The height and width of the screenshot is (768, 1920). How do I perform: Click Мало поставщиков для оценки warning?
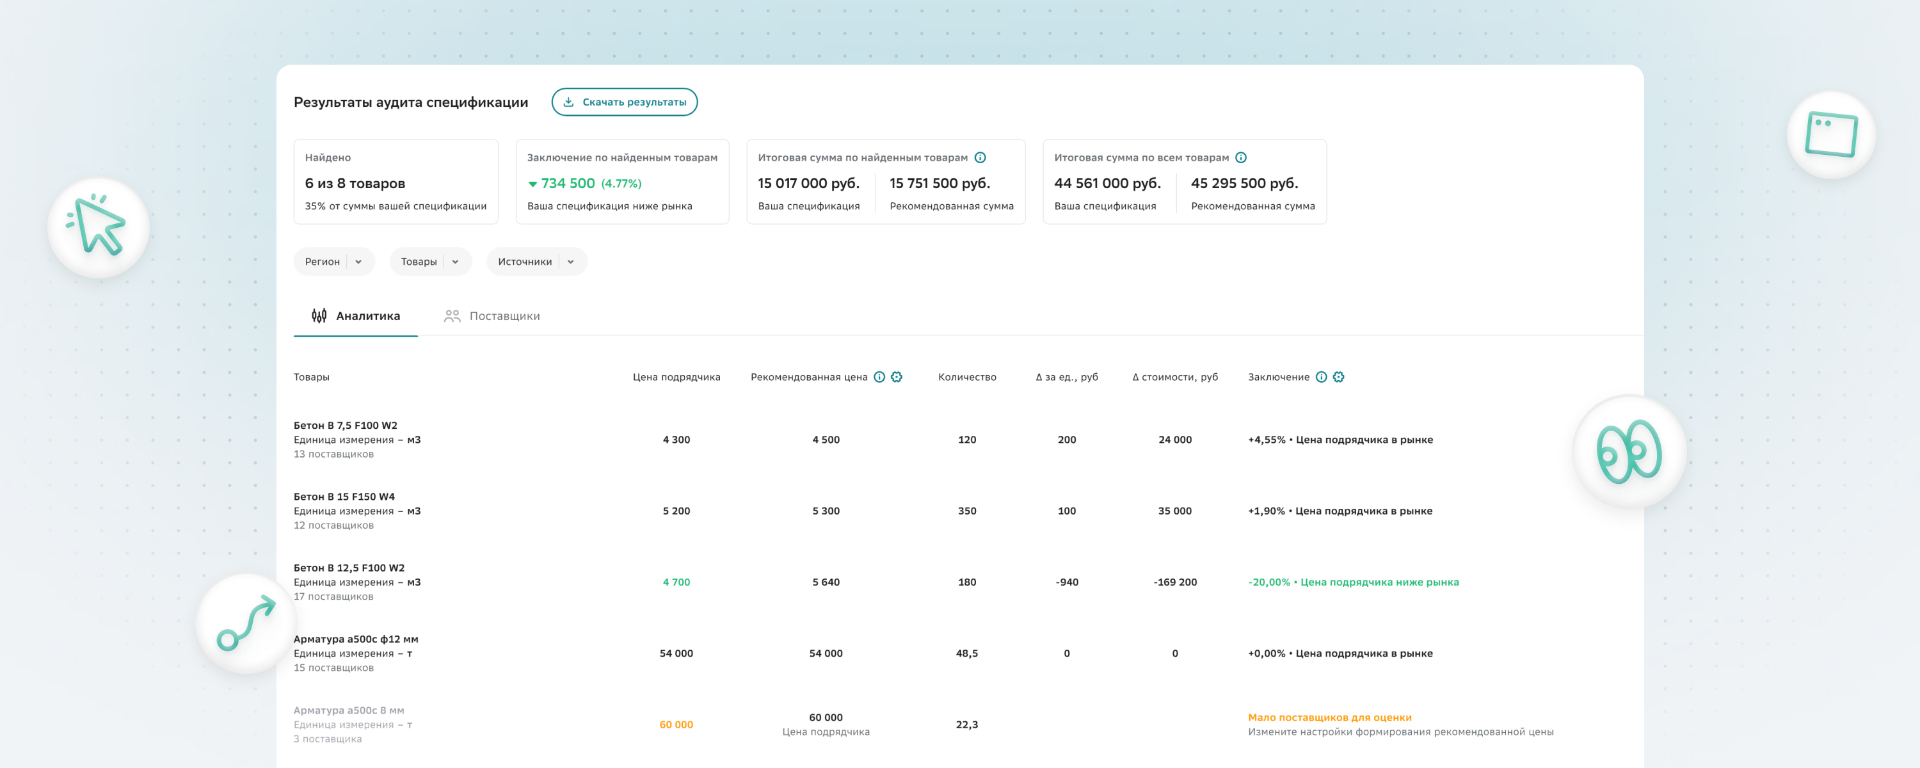[1330, 718]
